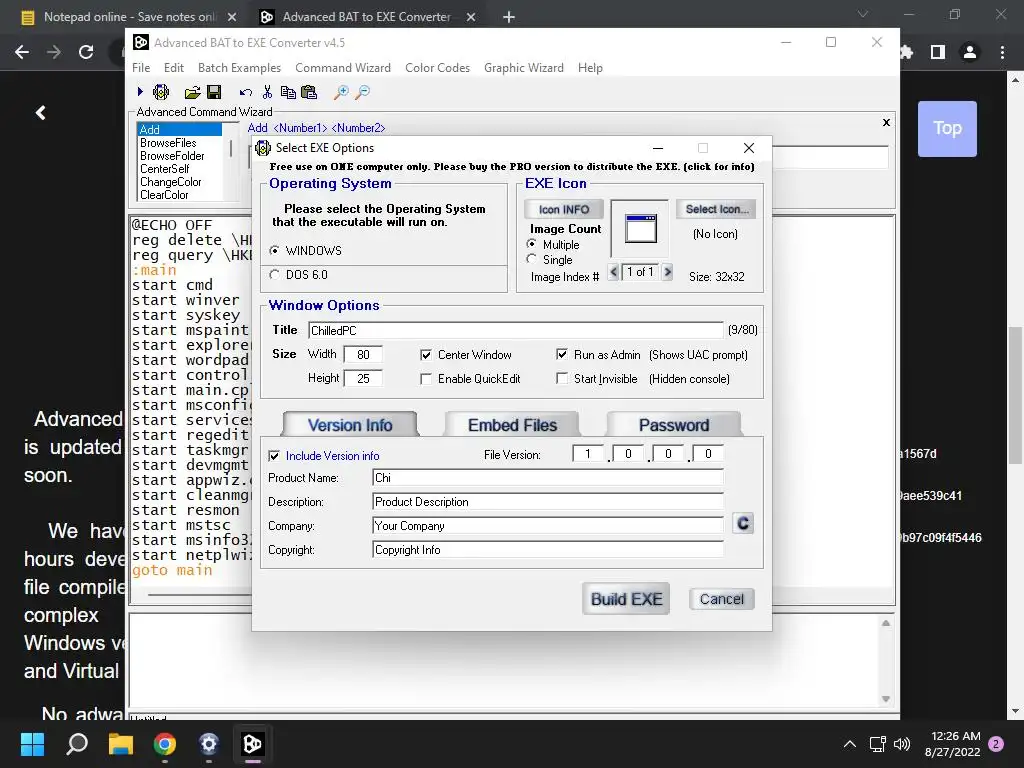This screenshot has width=1024, height=768.
Task: Open the Batch Examples menu
Action: coord(239,68)
